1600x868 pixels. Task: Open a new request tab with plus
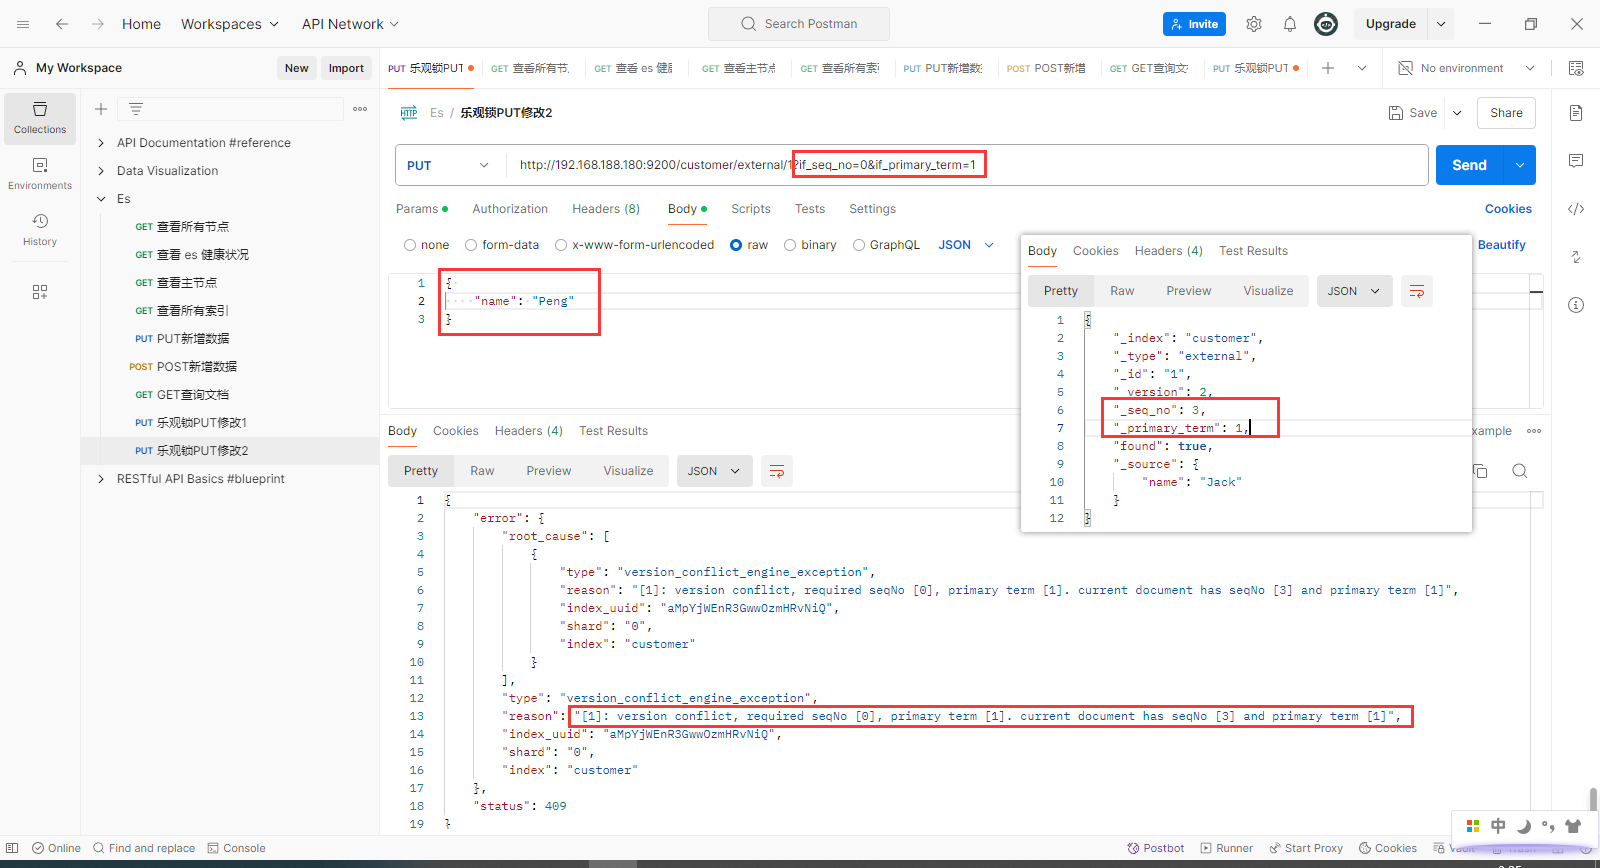click(x=1328, y=68)
